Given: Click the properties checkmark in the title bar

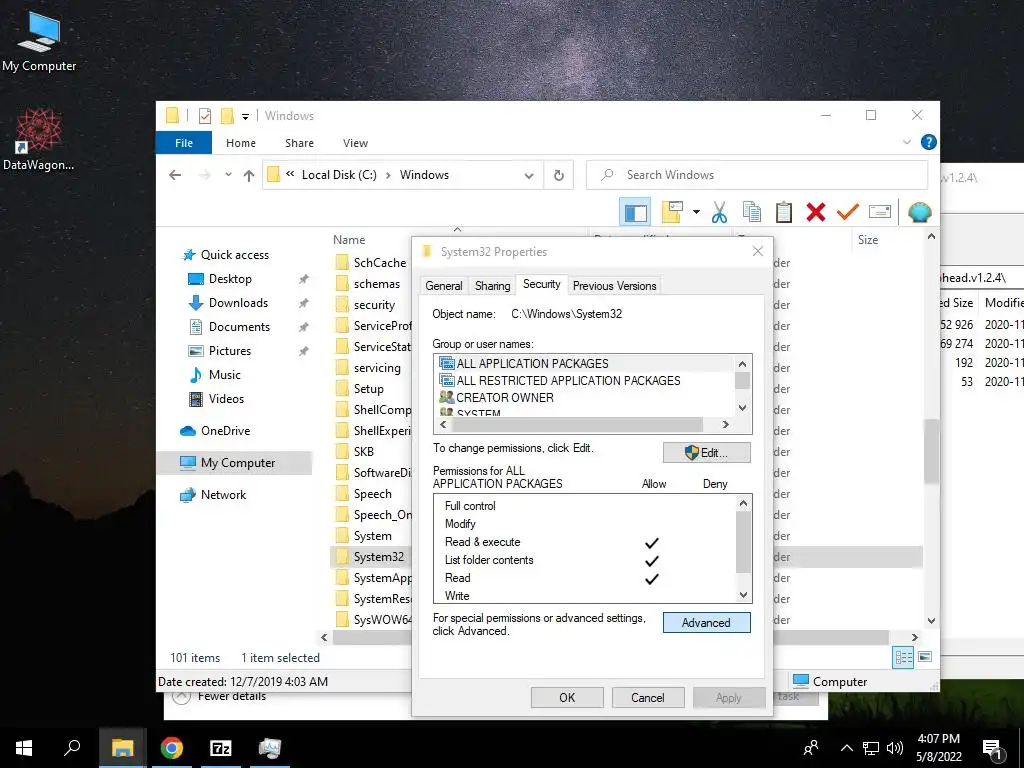Looking at the screenshot, I should coord(204,116).
